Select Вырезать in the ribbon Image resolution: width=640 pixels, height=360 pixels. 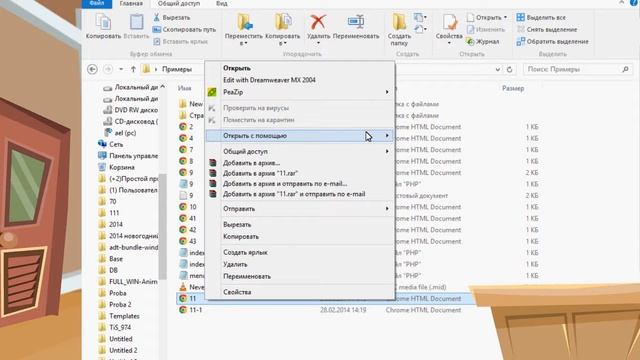point(172,18)
